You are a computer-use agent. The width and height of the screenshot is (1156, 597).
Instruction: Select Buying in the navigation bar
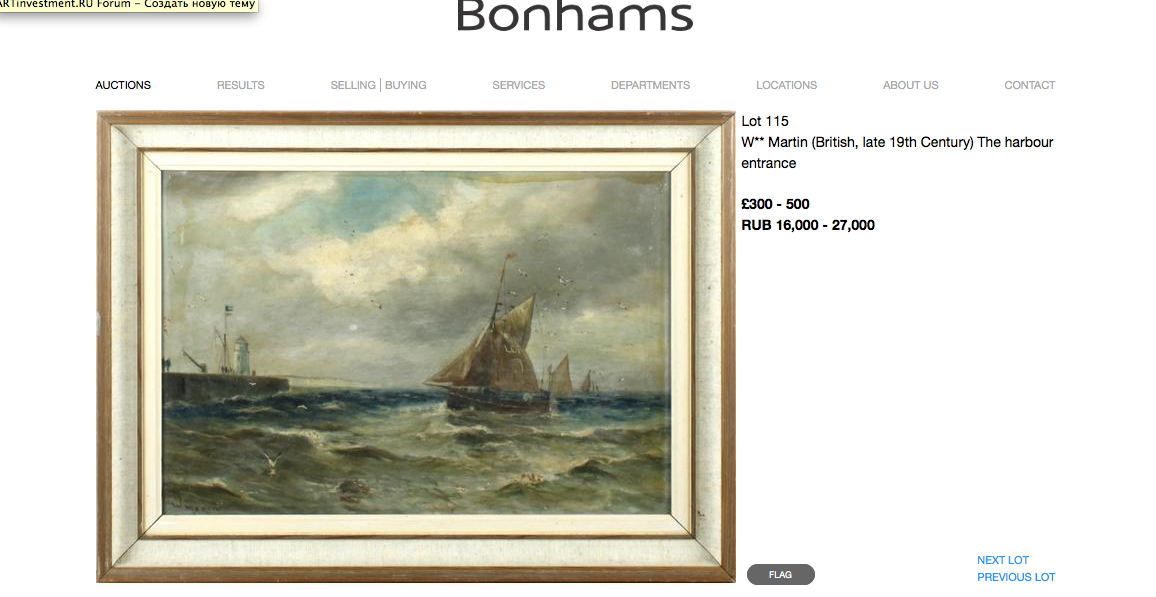[406, 85]
